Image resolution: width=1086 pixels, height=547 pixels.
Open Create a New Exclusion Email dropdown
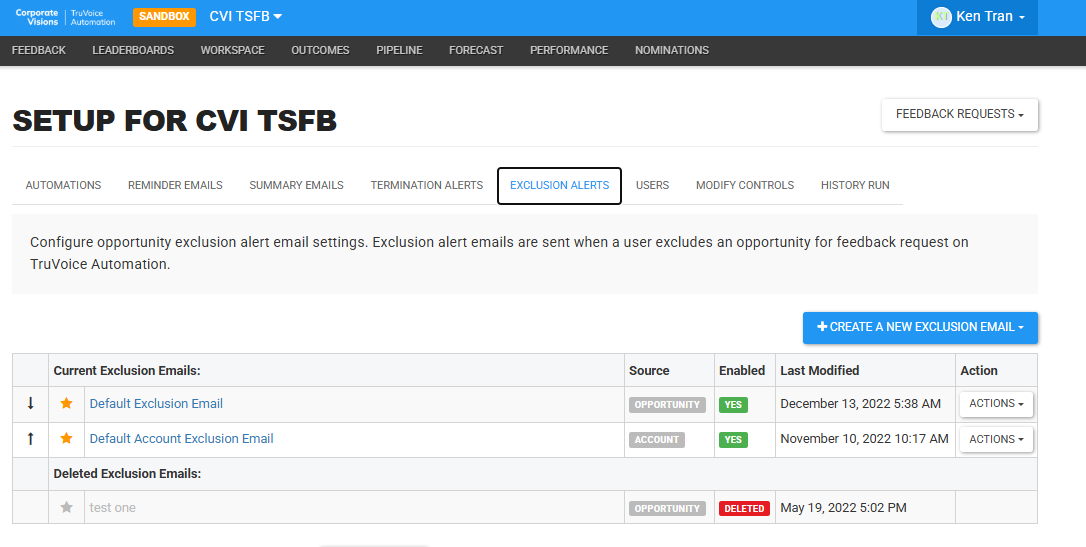click(920, 328)
